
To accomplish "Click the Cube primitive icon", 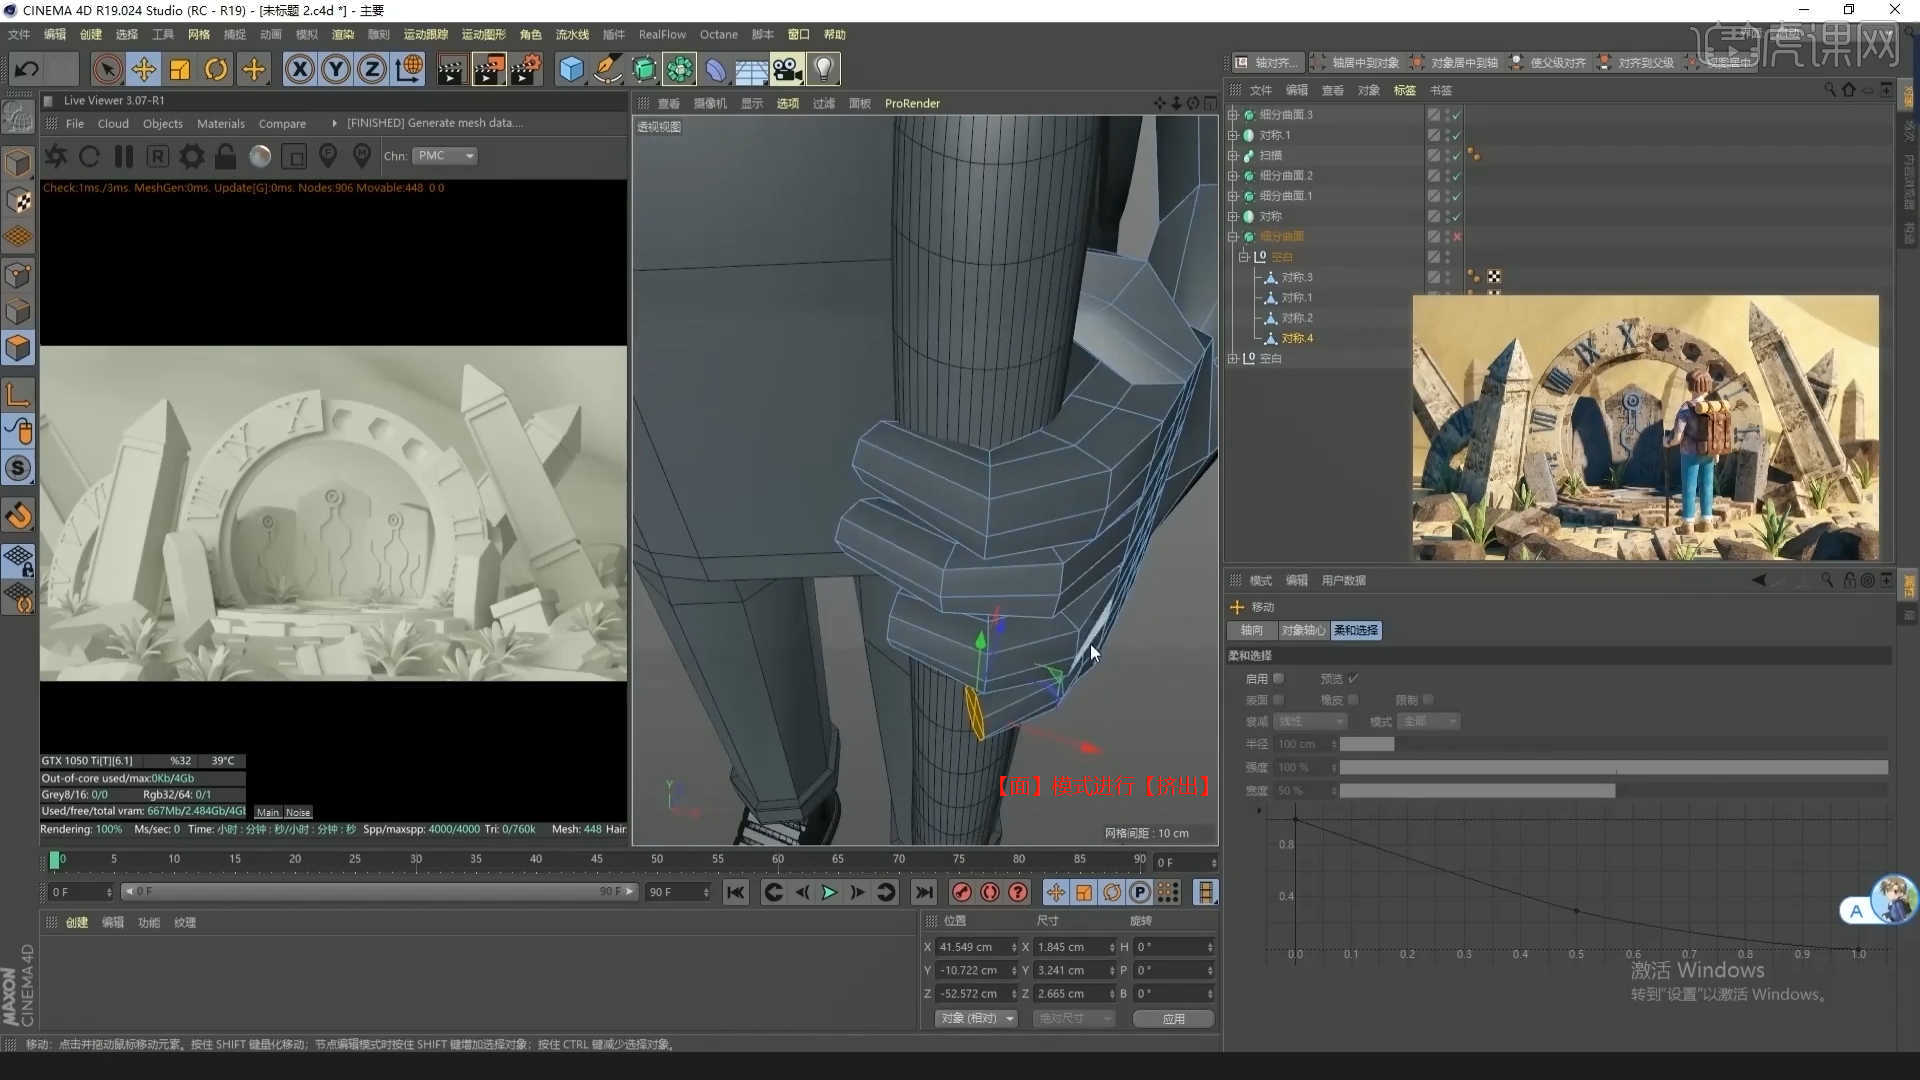I will [x=570, y=69].
